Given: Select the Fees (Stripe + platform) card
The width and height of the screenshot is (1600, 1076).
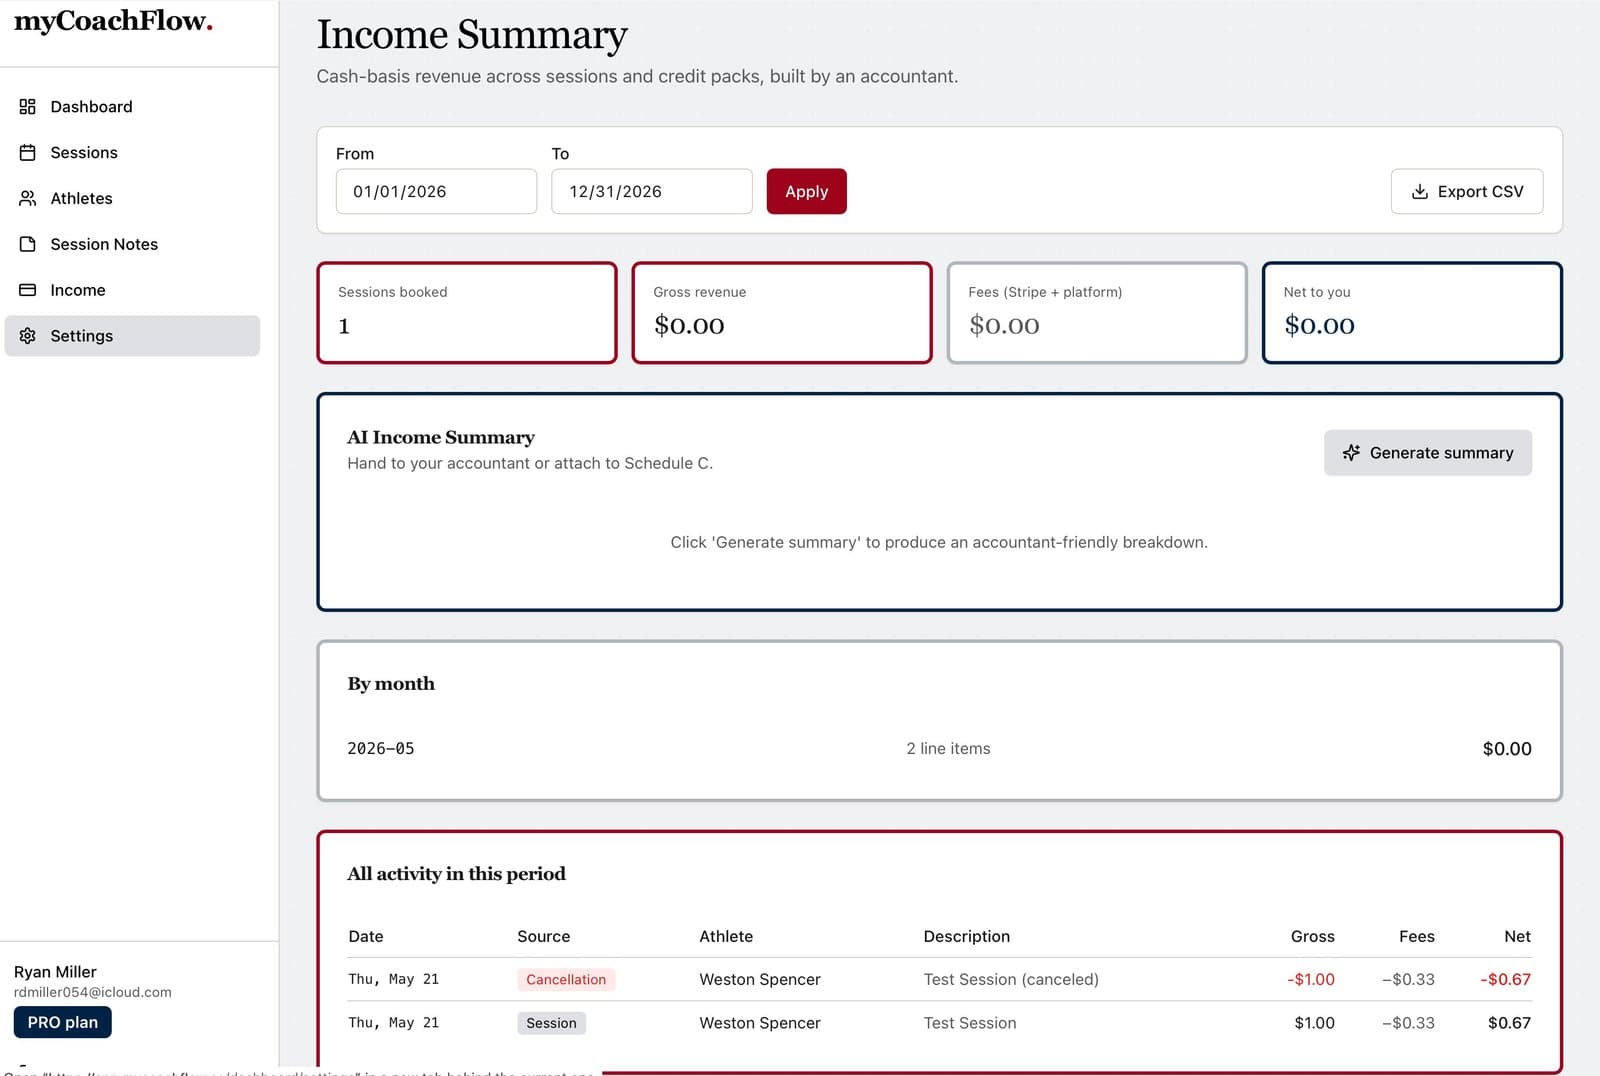Looking at the screenshot, I should point(1097,313).
